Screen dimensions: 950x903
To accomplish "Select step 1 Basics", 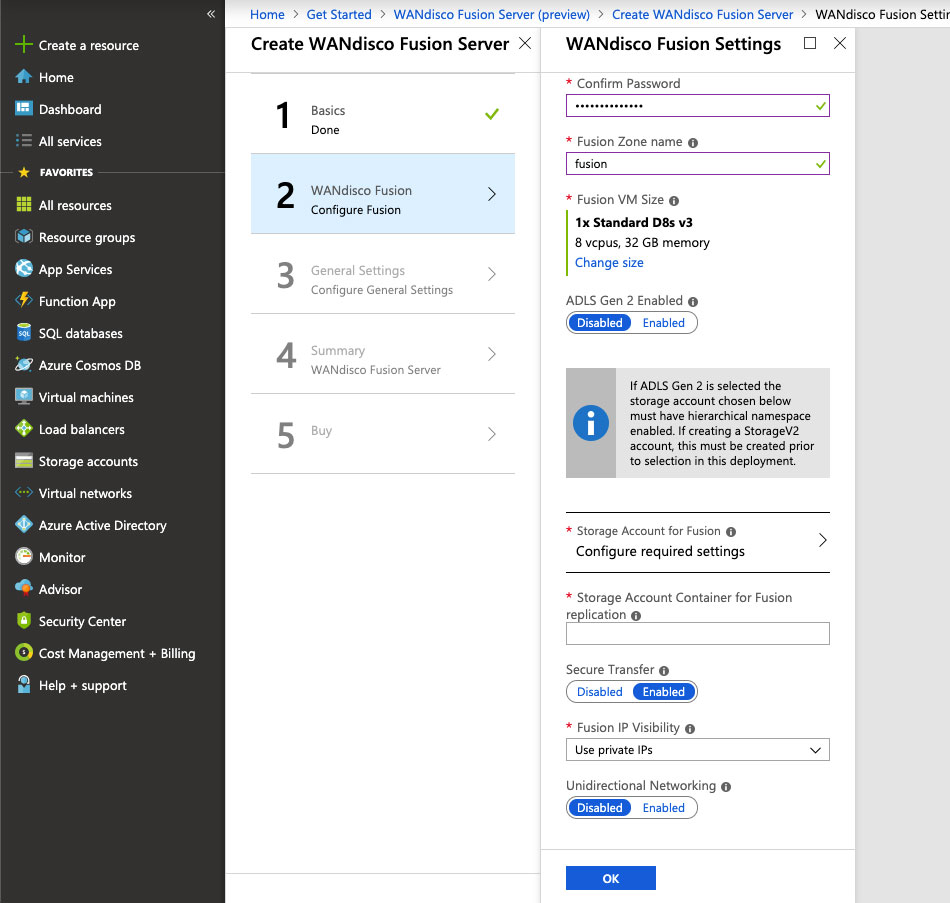I will pos(383,114).
